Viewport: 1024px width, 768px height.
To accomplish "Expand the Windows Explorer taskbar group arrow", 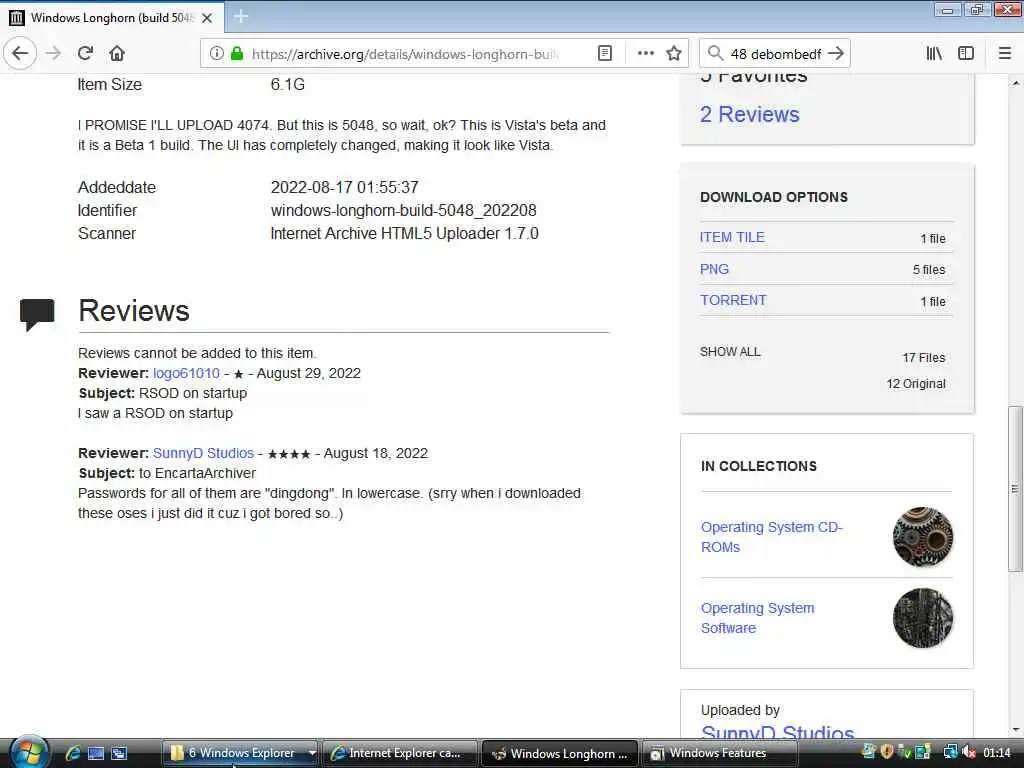I will tap(312, 753).
